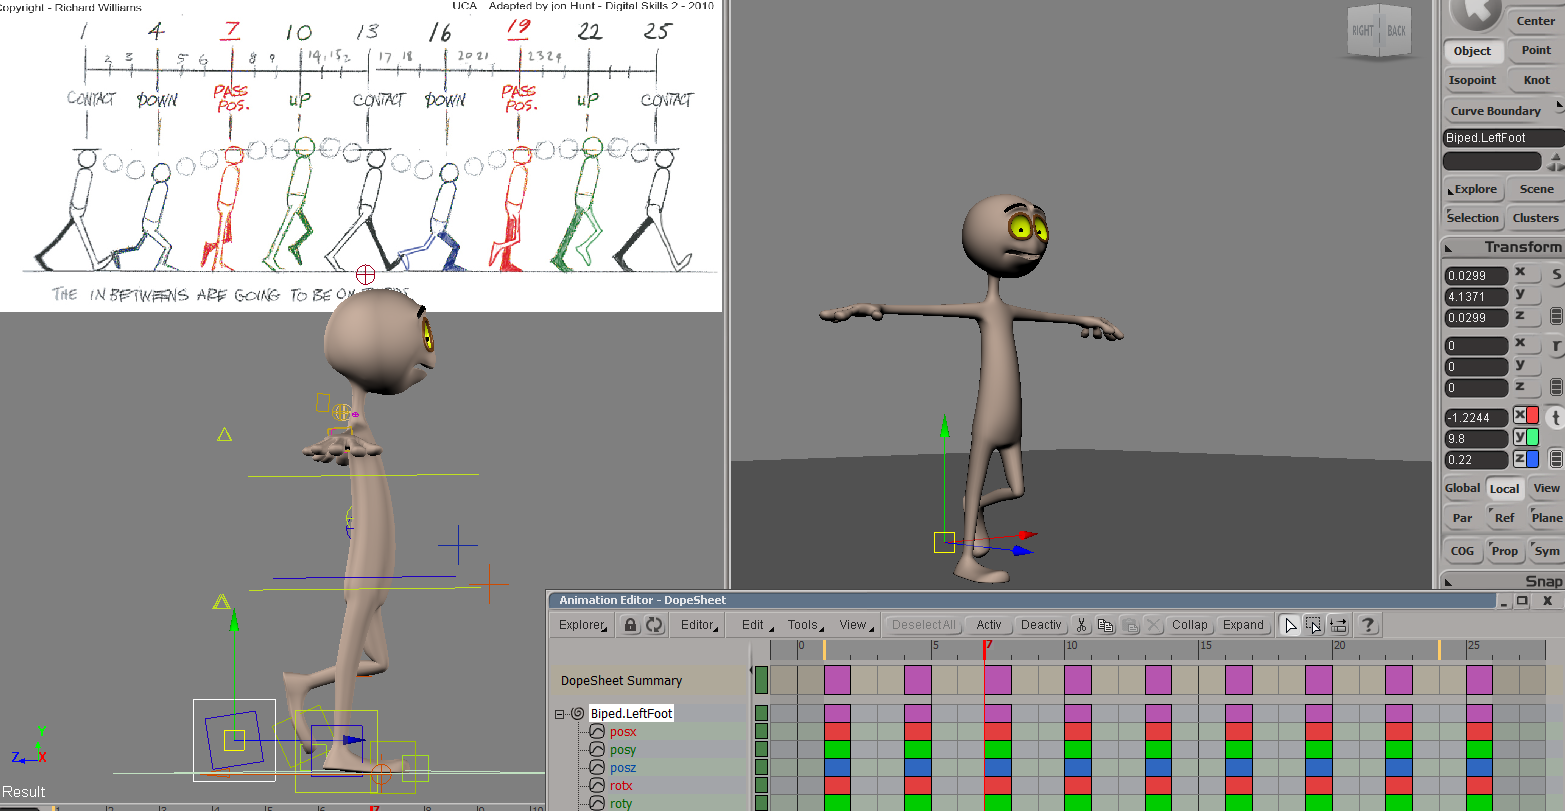Cut keys using the scissors icon
The image size is (1565, 811).
pyautogui.click(x=1081, y=624)
